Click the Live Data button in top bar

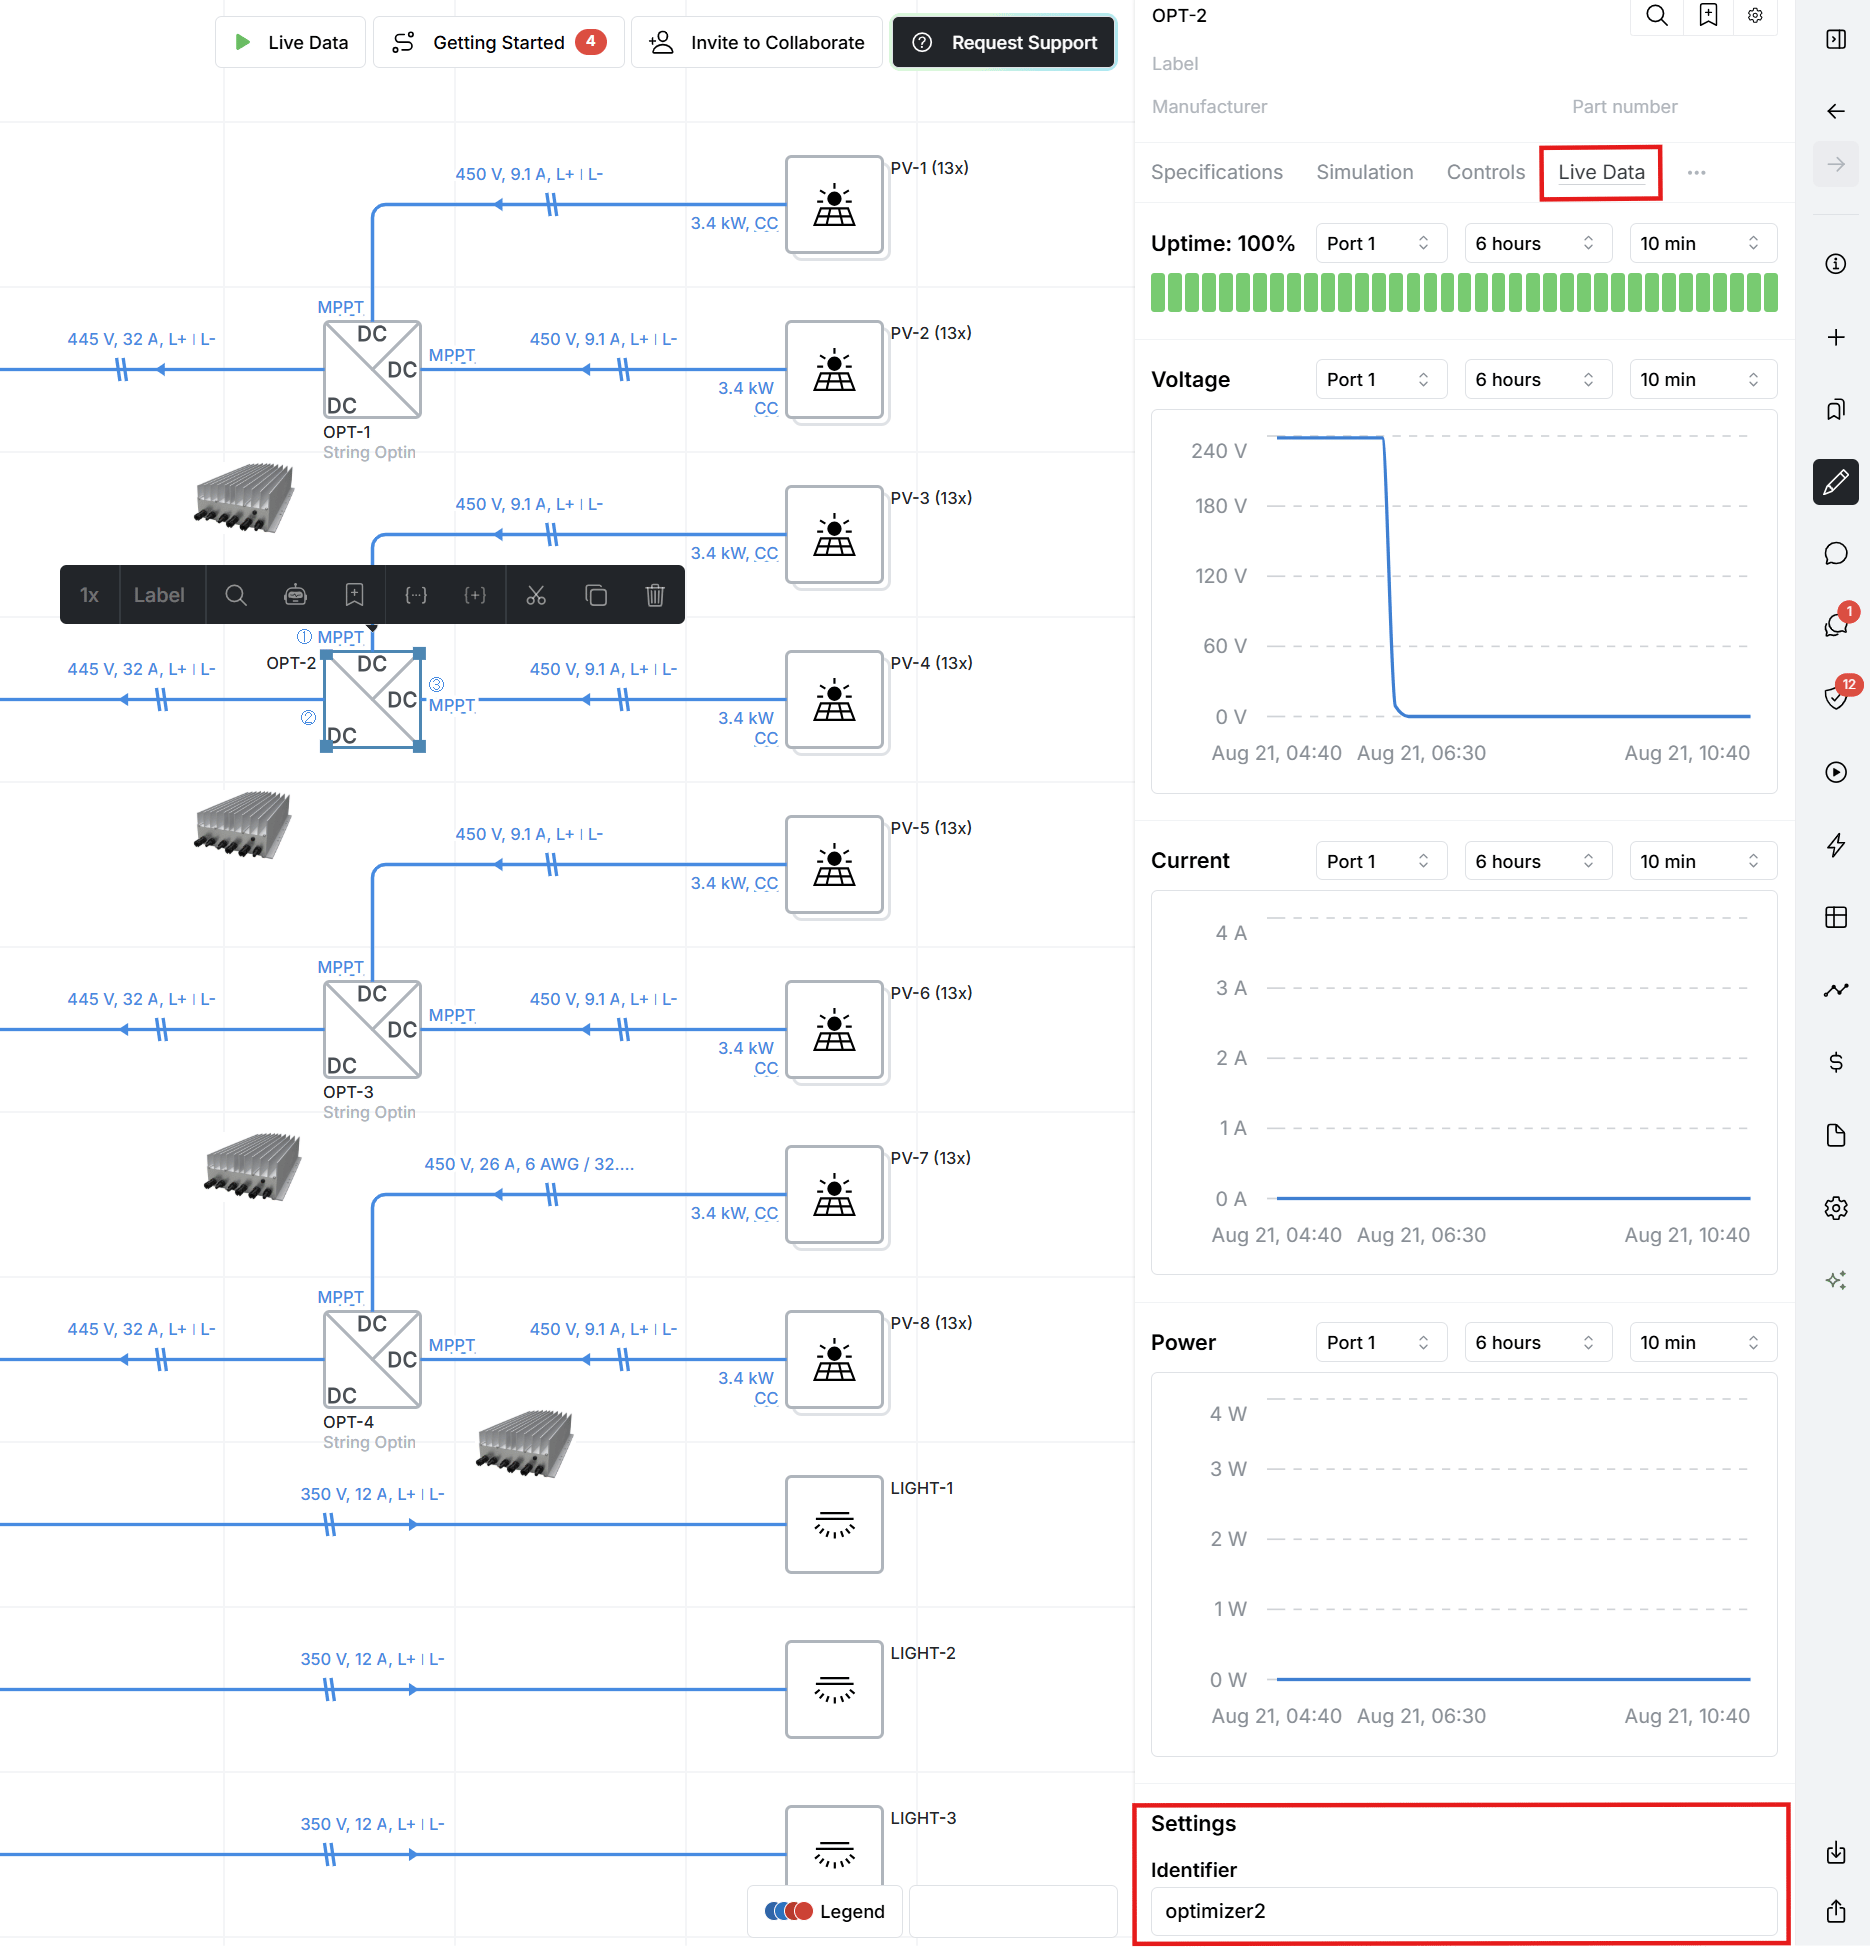[x=290, y=42]
